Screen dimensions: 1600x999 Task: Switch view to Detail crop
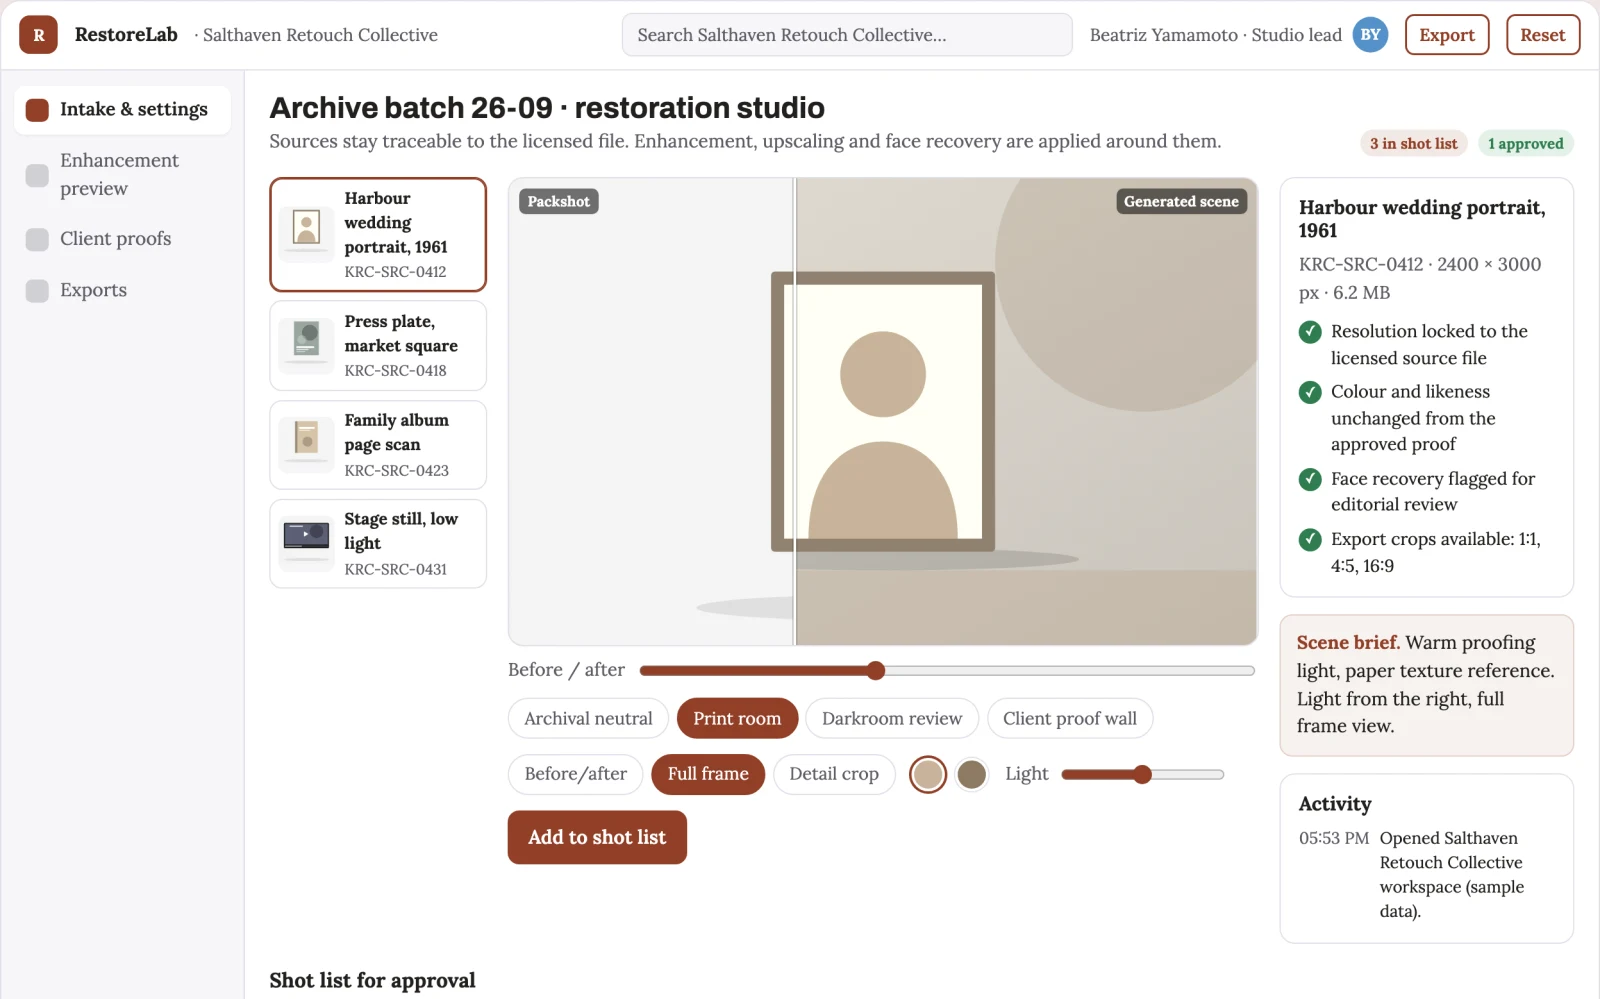point(834,774)
